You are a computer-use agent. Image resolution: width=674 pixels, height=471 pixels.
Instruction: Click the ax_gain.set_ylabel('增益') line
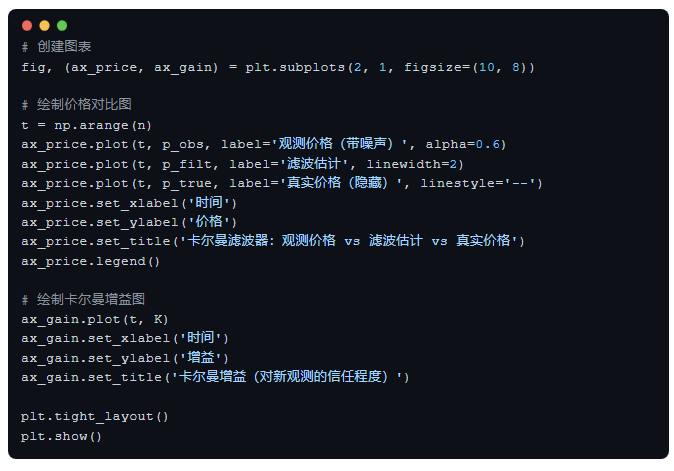[x=125, y=358]
